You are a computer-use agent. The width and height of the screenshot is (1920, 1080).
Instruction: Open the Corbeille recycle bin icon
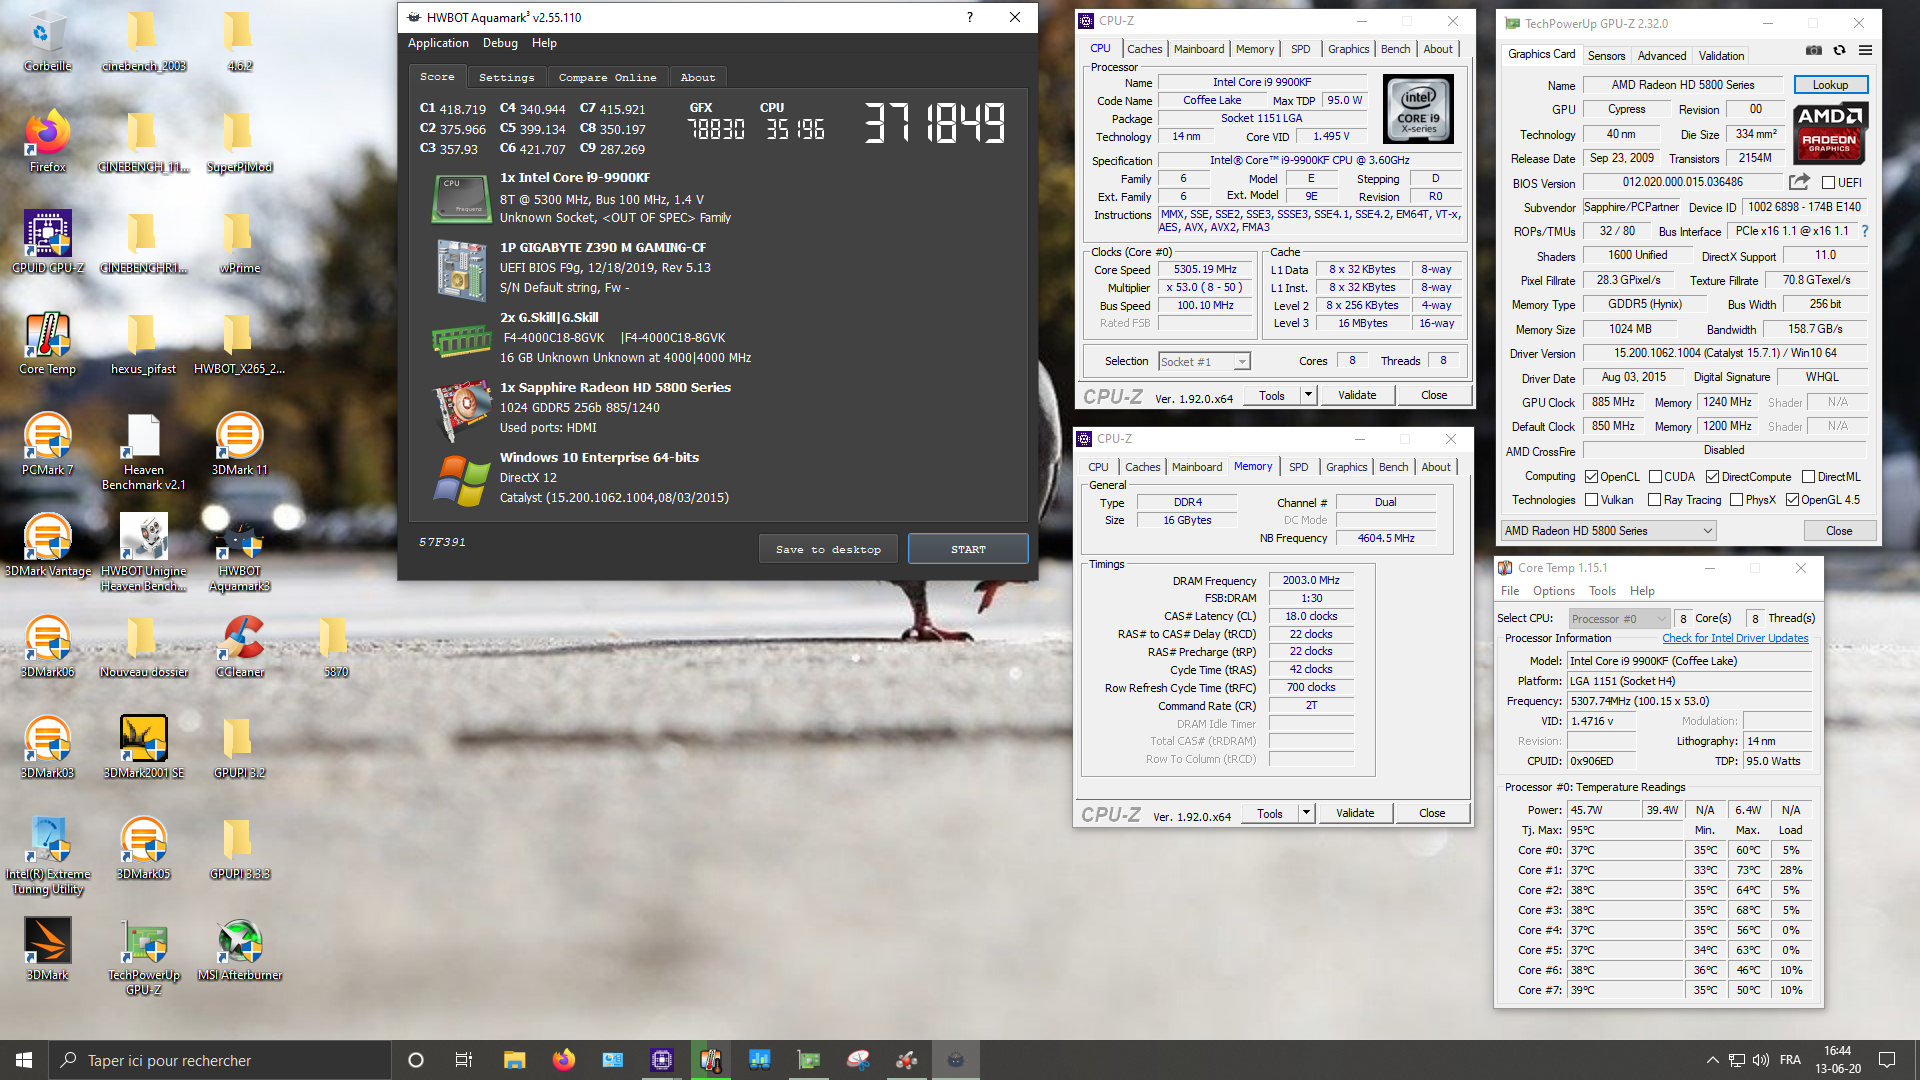click(x=47, y=42)
